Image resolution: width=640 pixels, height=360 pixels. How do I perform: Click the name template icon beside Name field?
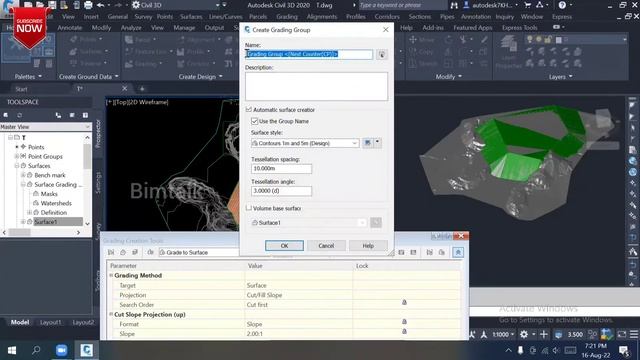[382, 54]
